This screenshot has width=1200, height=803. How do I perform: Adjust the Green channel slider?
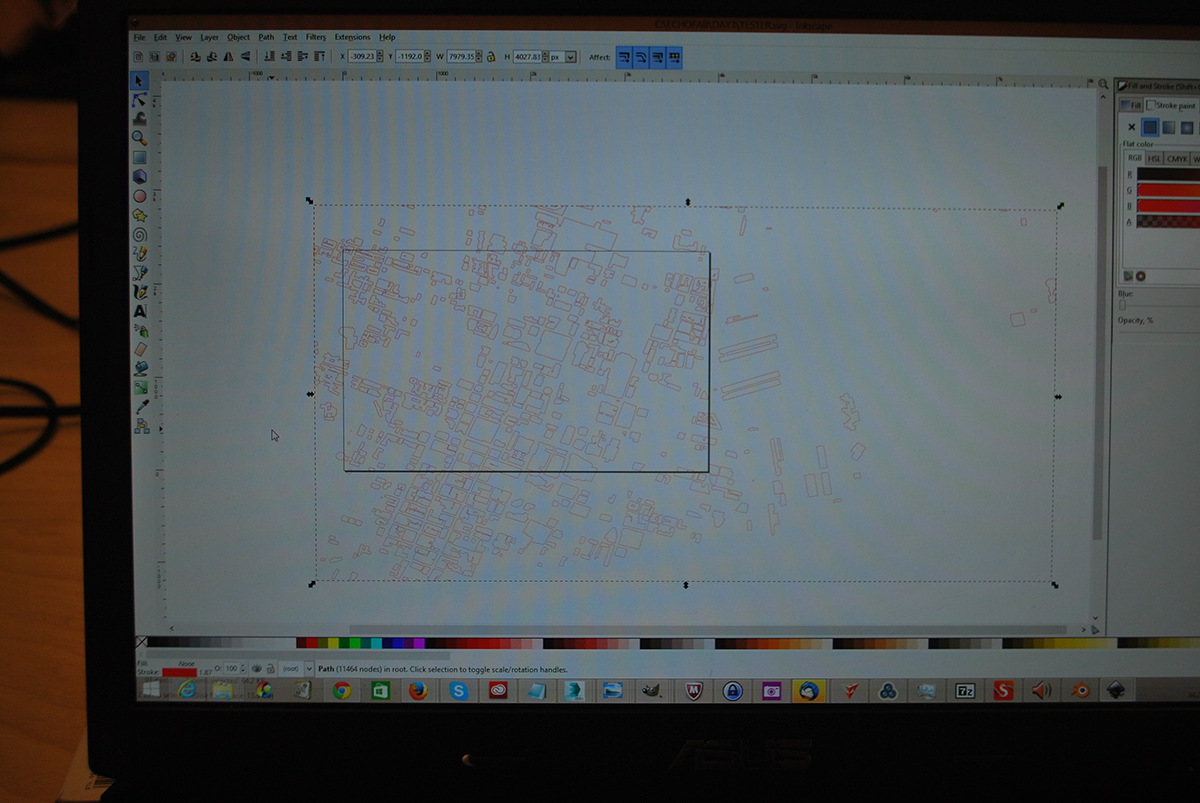click(x=1168, y=190)
